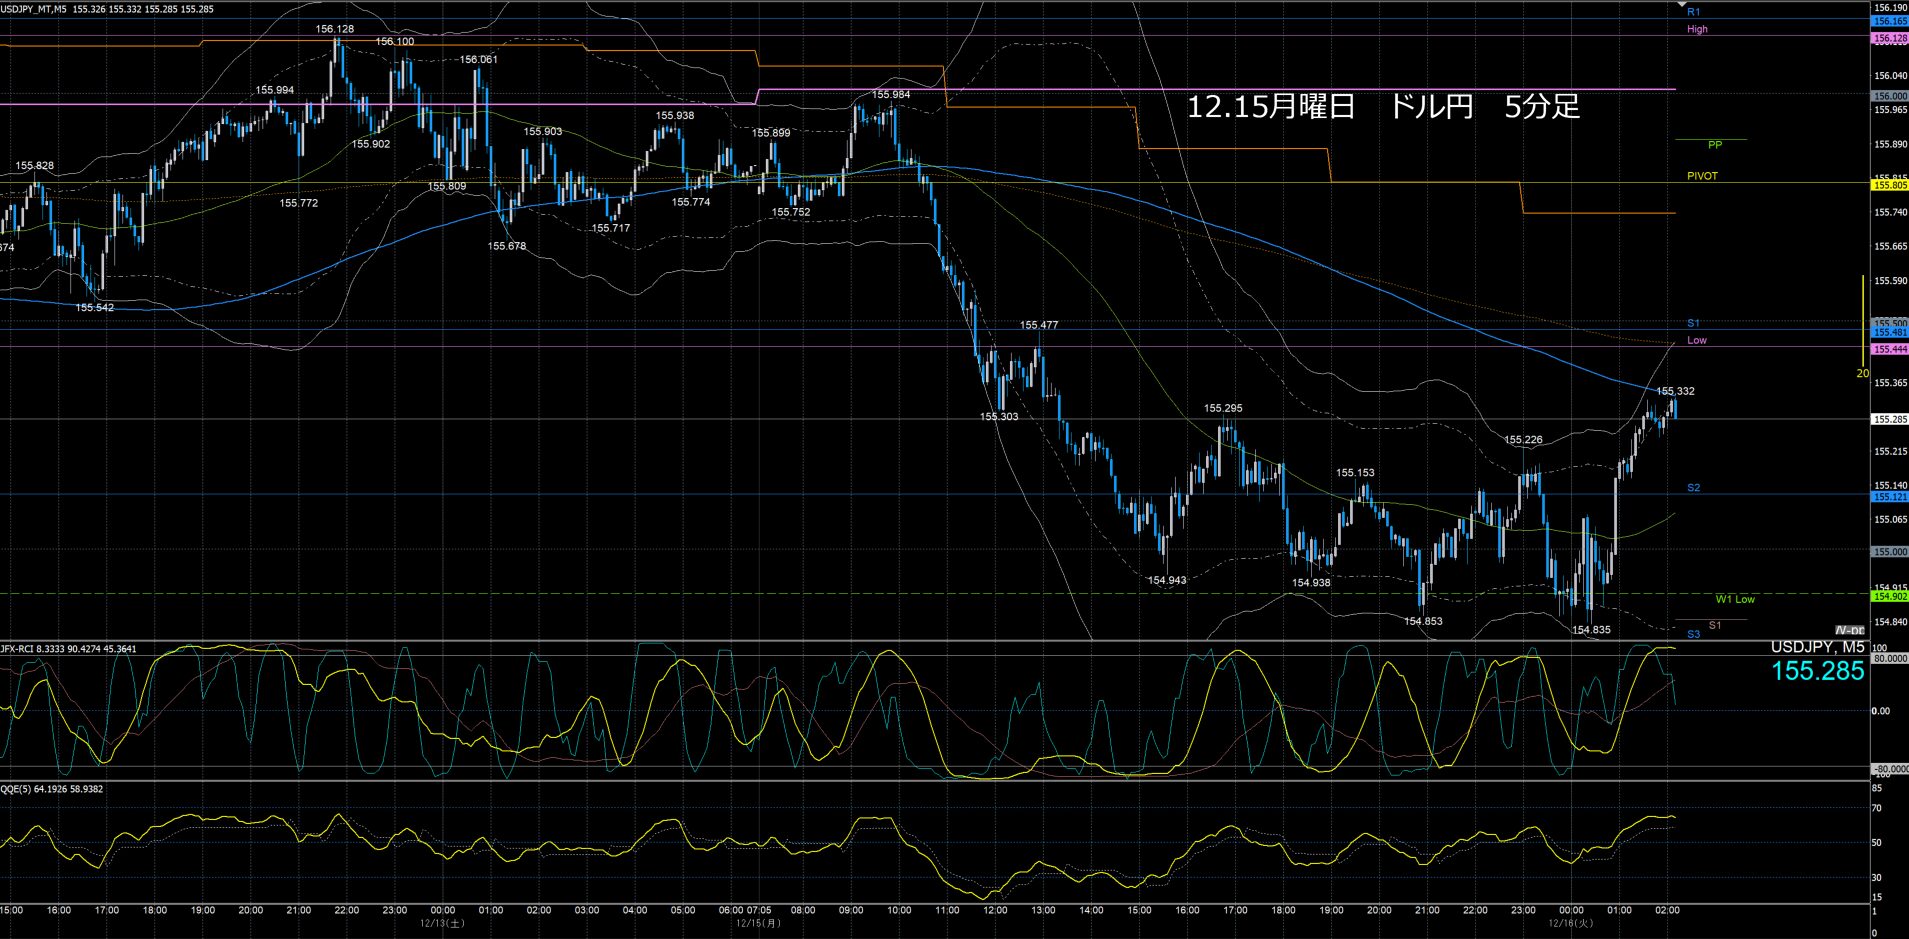Click the 12:00 mark on time axis
The height and width of the screenshot is (939, 1909).
(x=995, y=910)
